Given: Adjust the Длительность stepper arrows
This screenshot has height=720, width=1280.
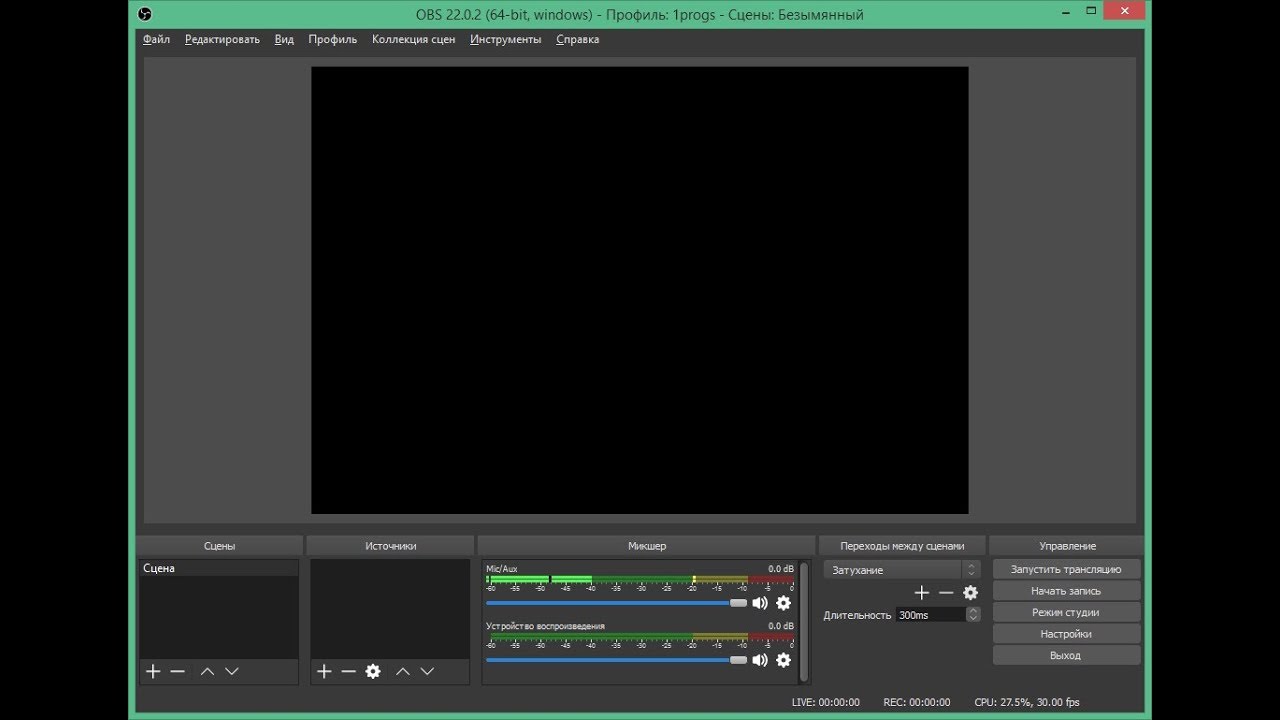Looking at the screenshot, I should [973, 615].
